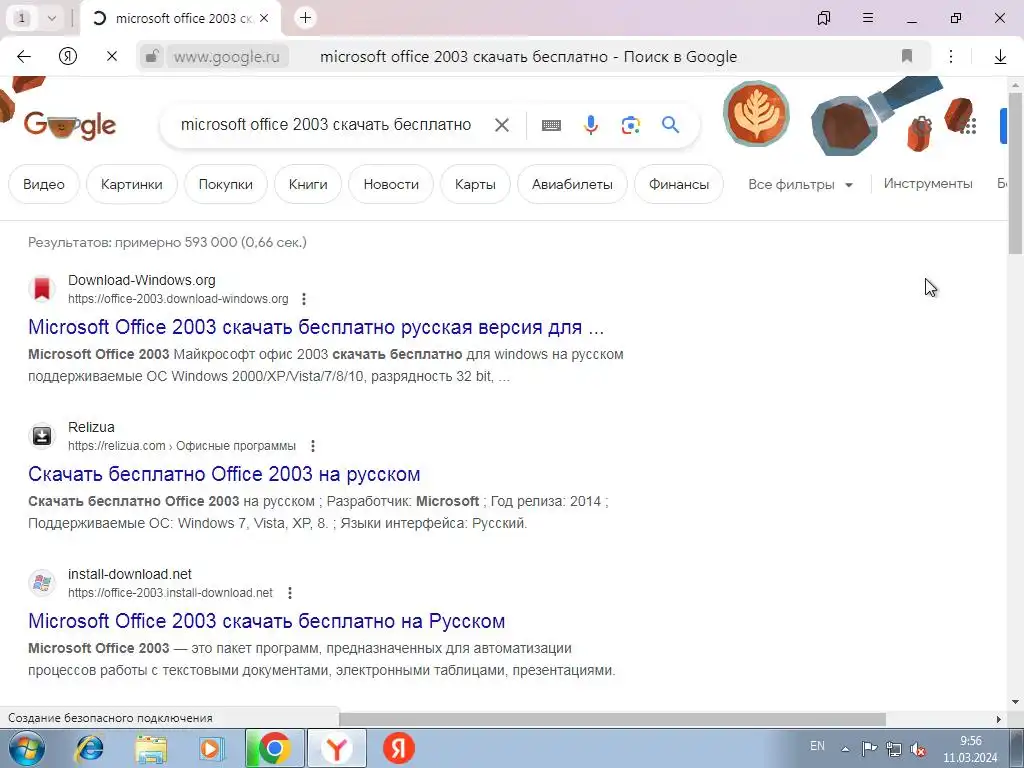Image resolution: width=1024 pixels, height=768 pixels.
Task: Click the vertical scrollbar thumb
Action: [x=1015, y=172]
